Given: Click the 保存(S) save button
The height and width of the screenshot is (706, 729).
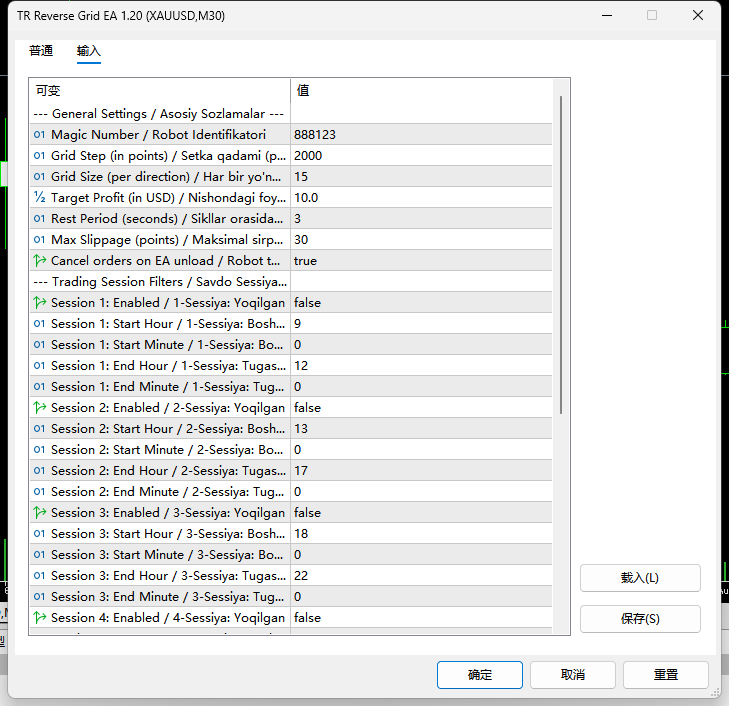Looking at the screenshot, I should pos(640,619).
